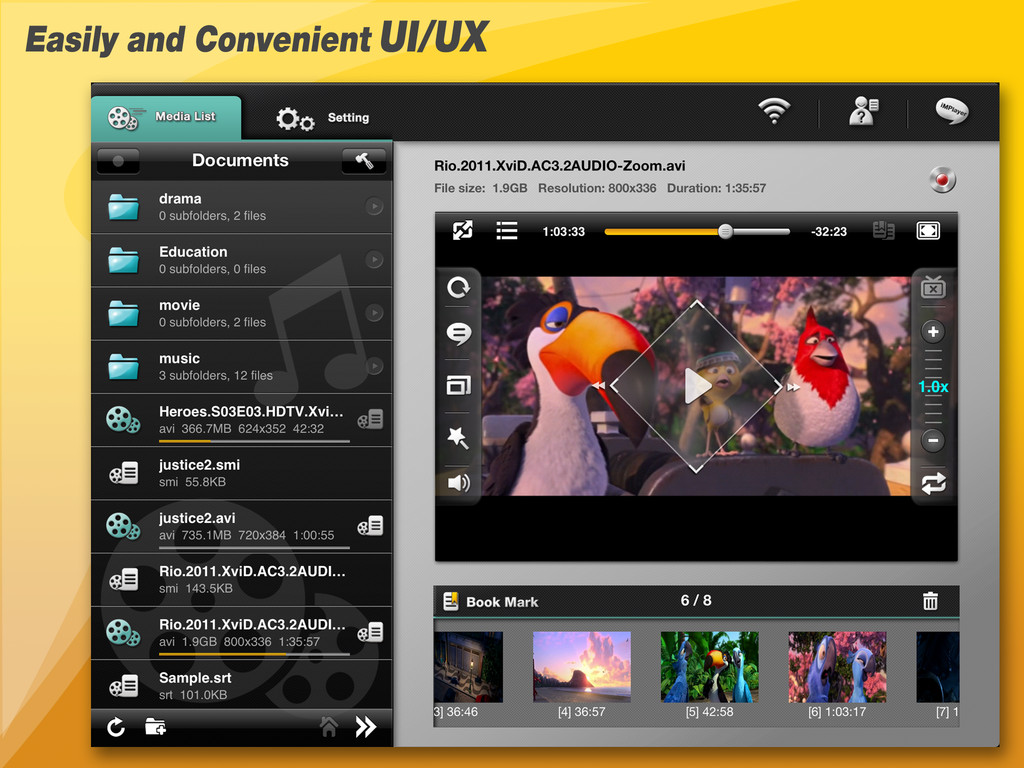The image size is (1024, 768).
Task: Toggle the repeat loop icon
Action: click(933, 483)
